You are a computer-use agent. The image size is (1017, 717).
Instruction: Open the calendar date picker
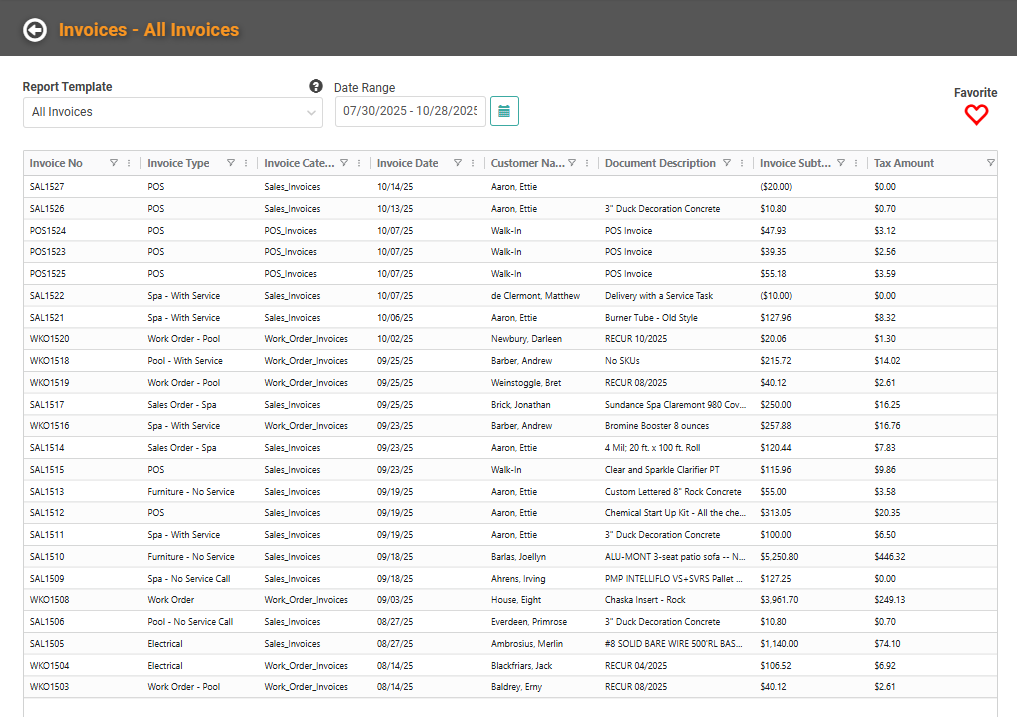(504, 111)
